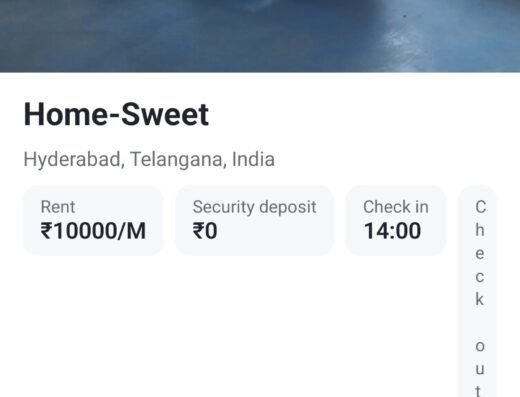Click the word India in location
The image size is (520, 397).
(x=253, y=159)
